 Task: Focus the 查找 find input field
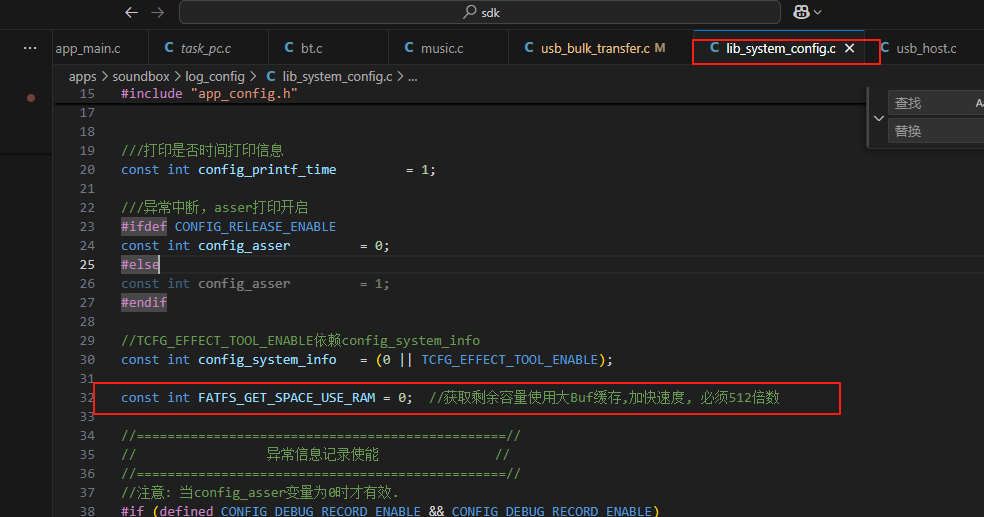(936, 103)
